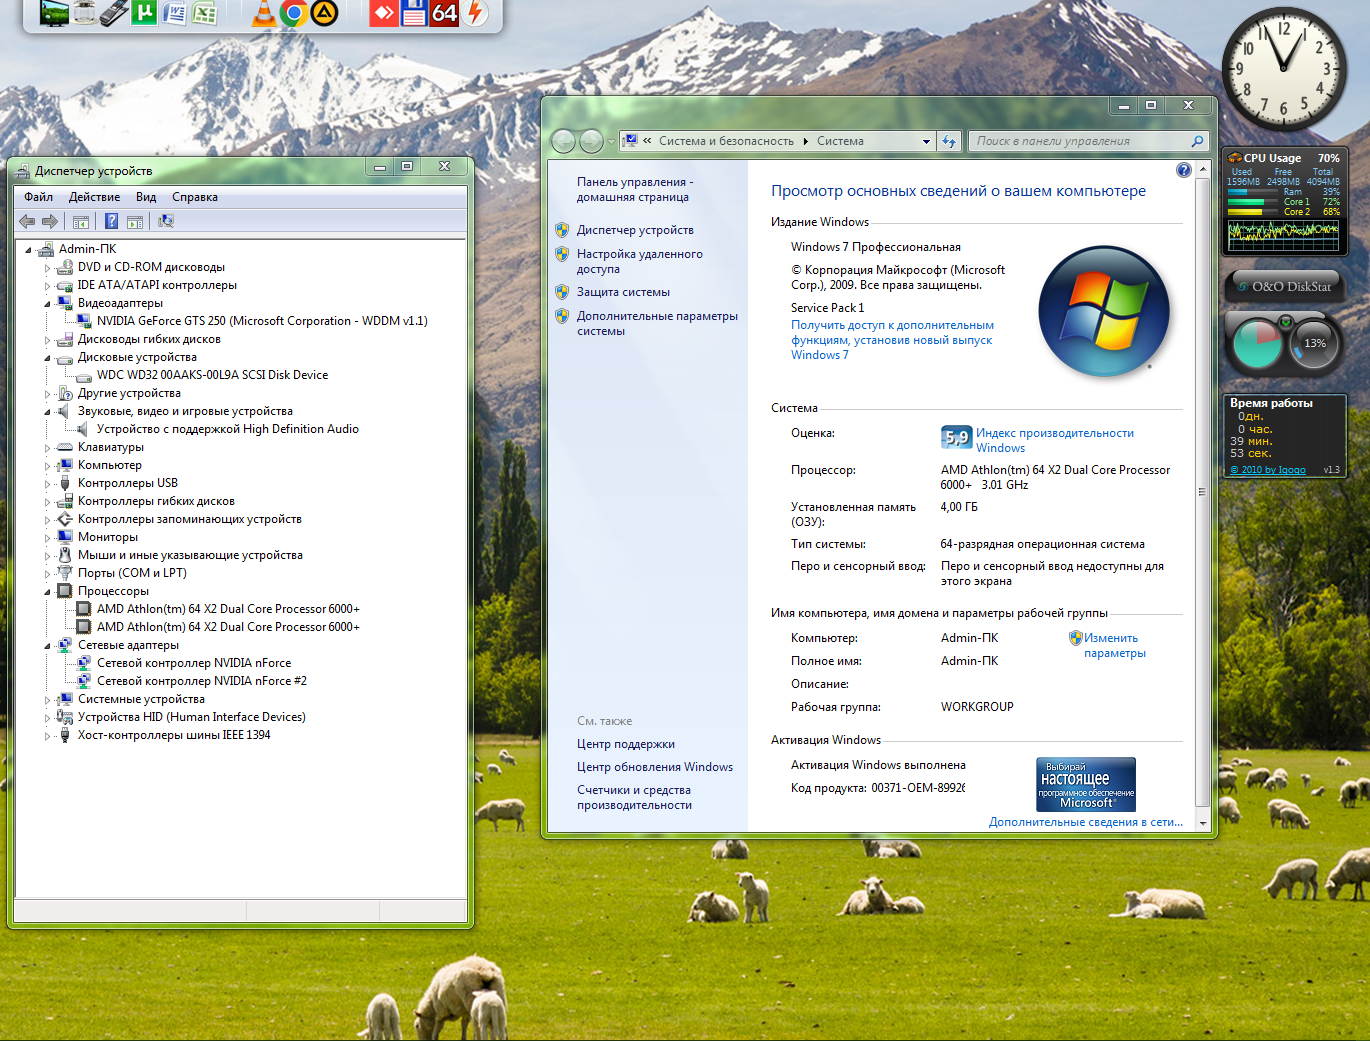Click the scan for hardware changes icon

166,221
